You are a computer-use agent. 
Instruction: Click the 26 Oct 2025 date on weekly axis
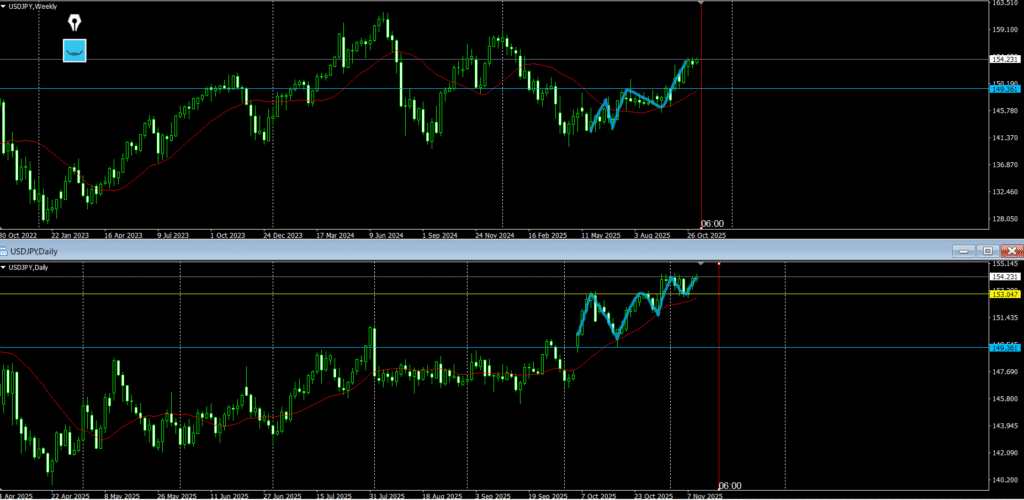705,236
